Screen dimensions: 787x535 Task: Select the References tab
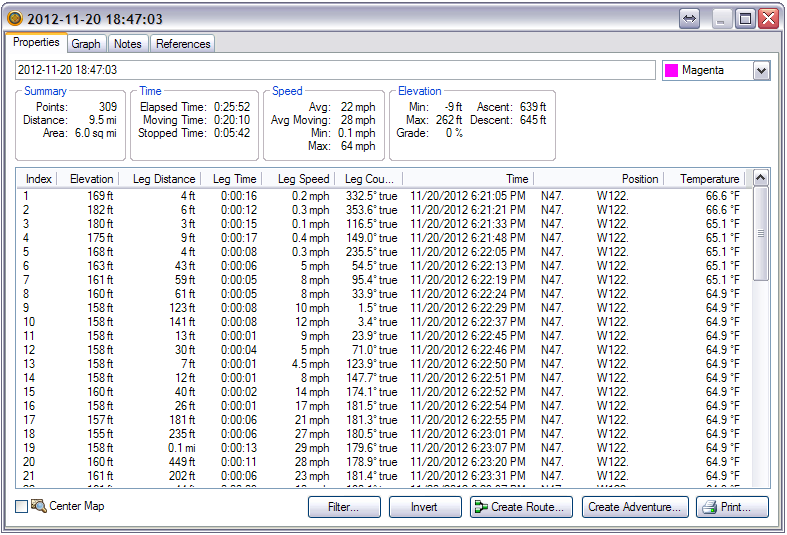click(183, 44)
